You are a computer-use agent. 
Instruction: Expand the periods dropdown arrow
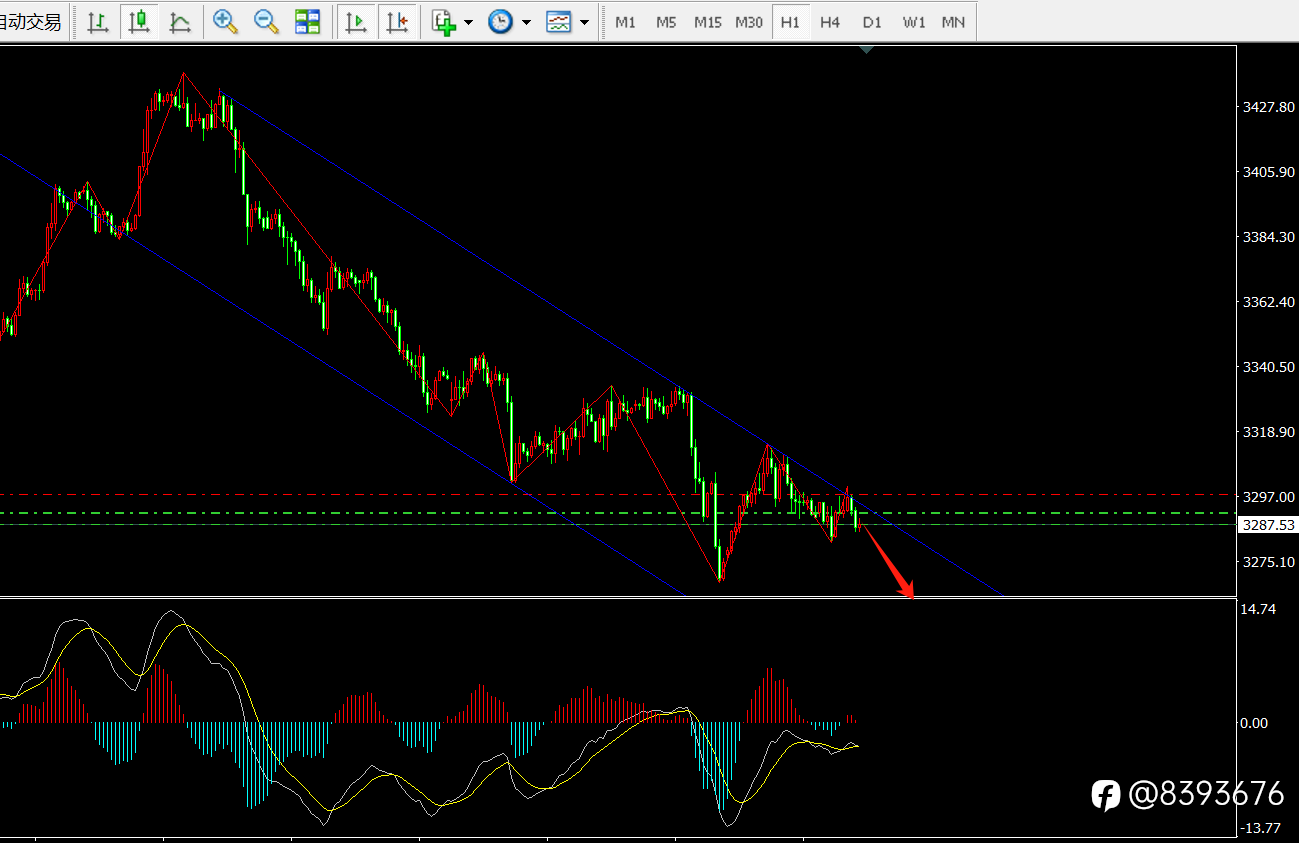point(526,22)
